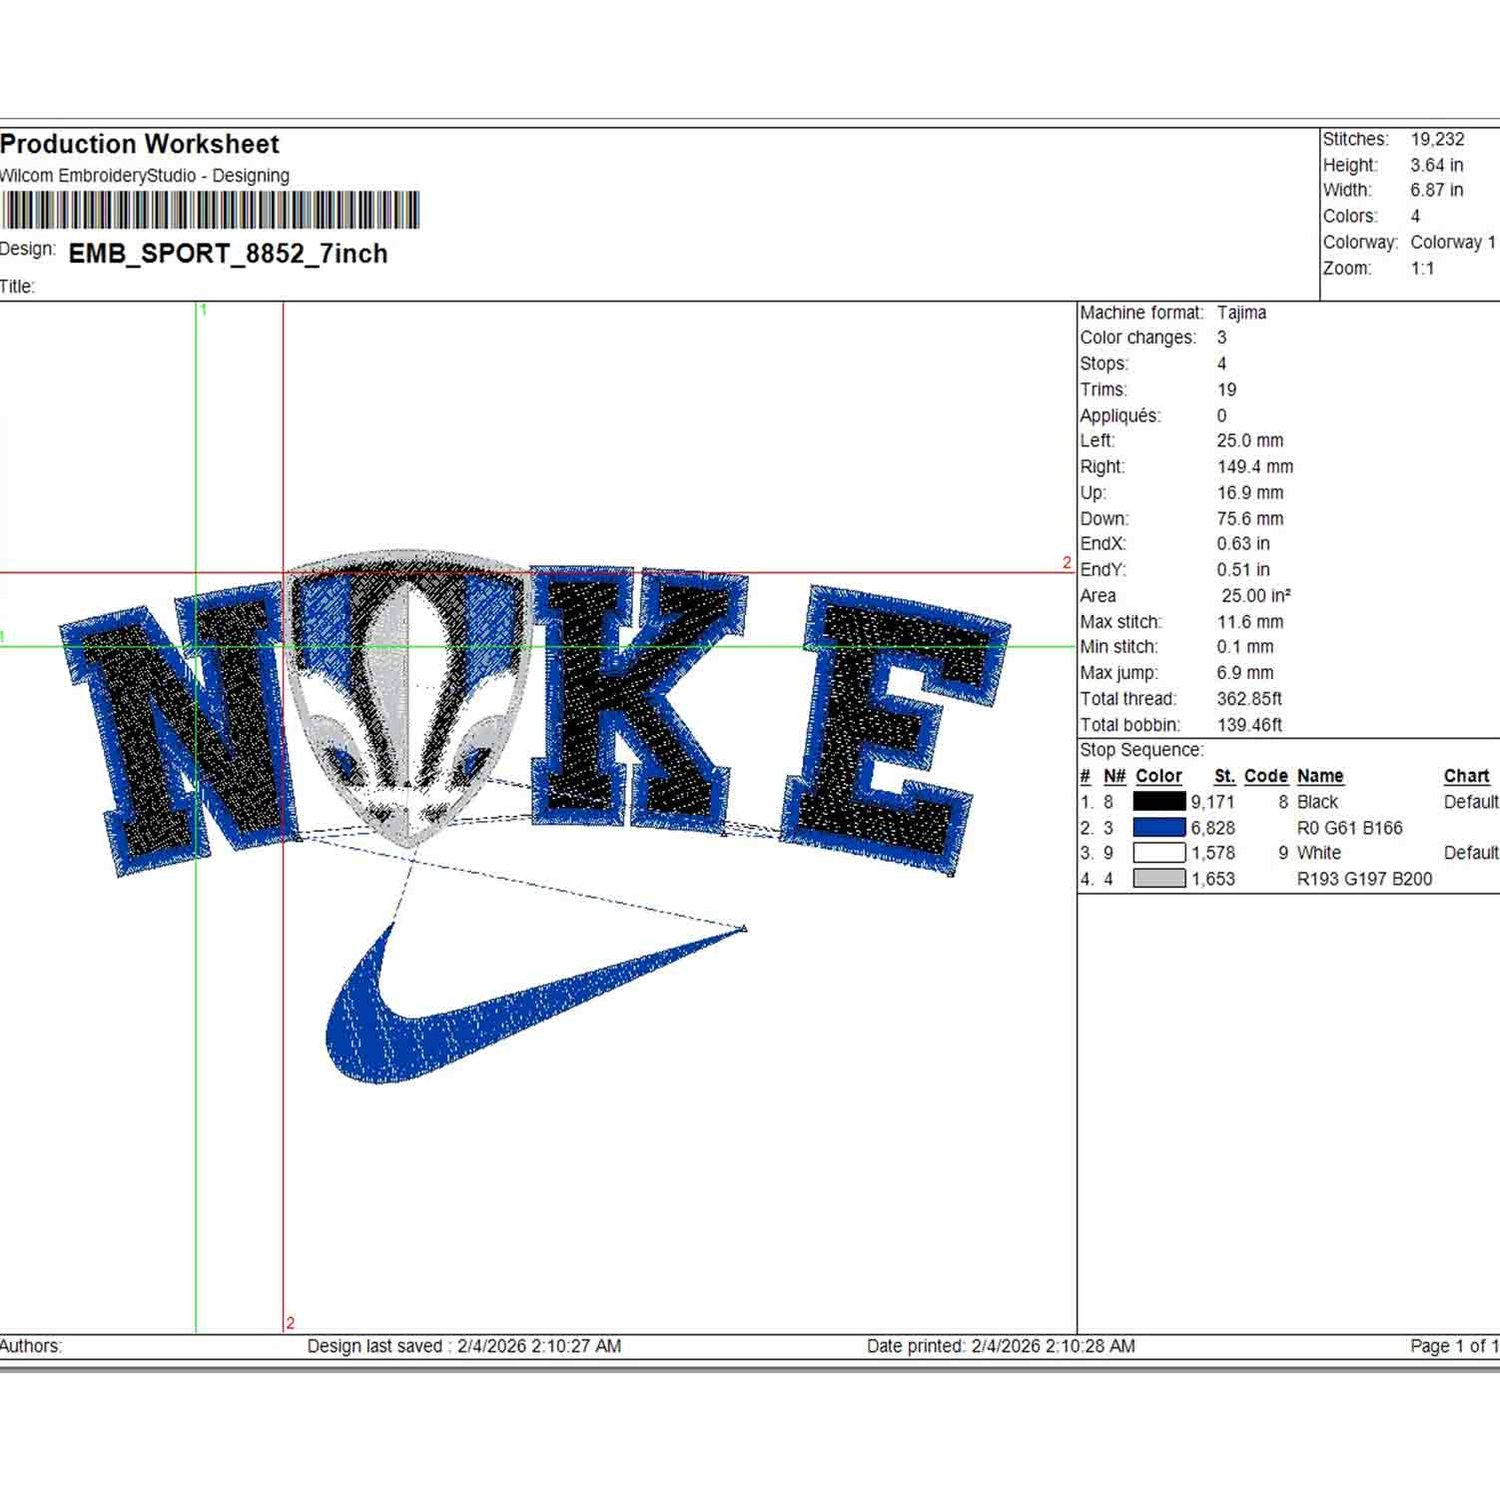Image resolution: width=1500 pixels, height=1495 pixels.
Task: Select the "Page 1 of 1" footer text
Action: point(1455,1346)
